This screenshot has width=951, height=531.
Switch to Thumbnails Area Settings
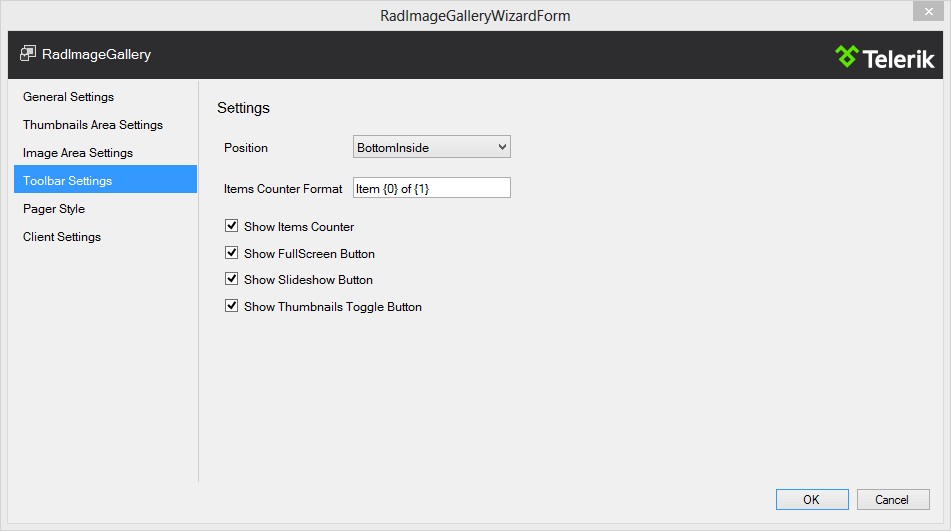93,125
